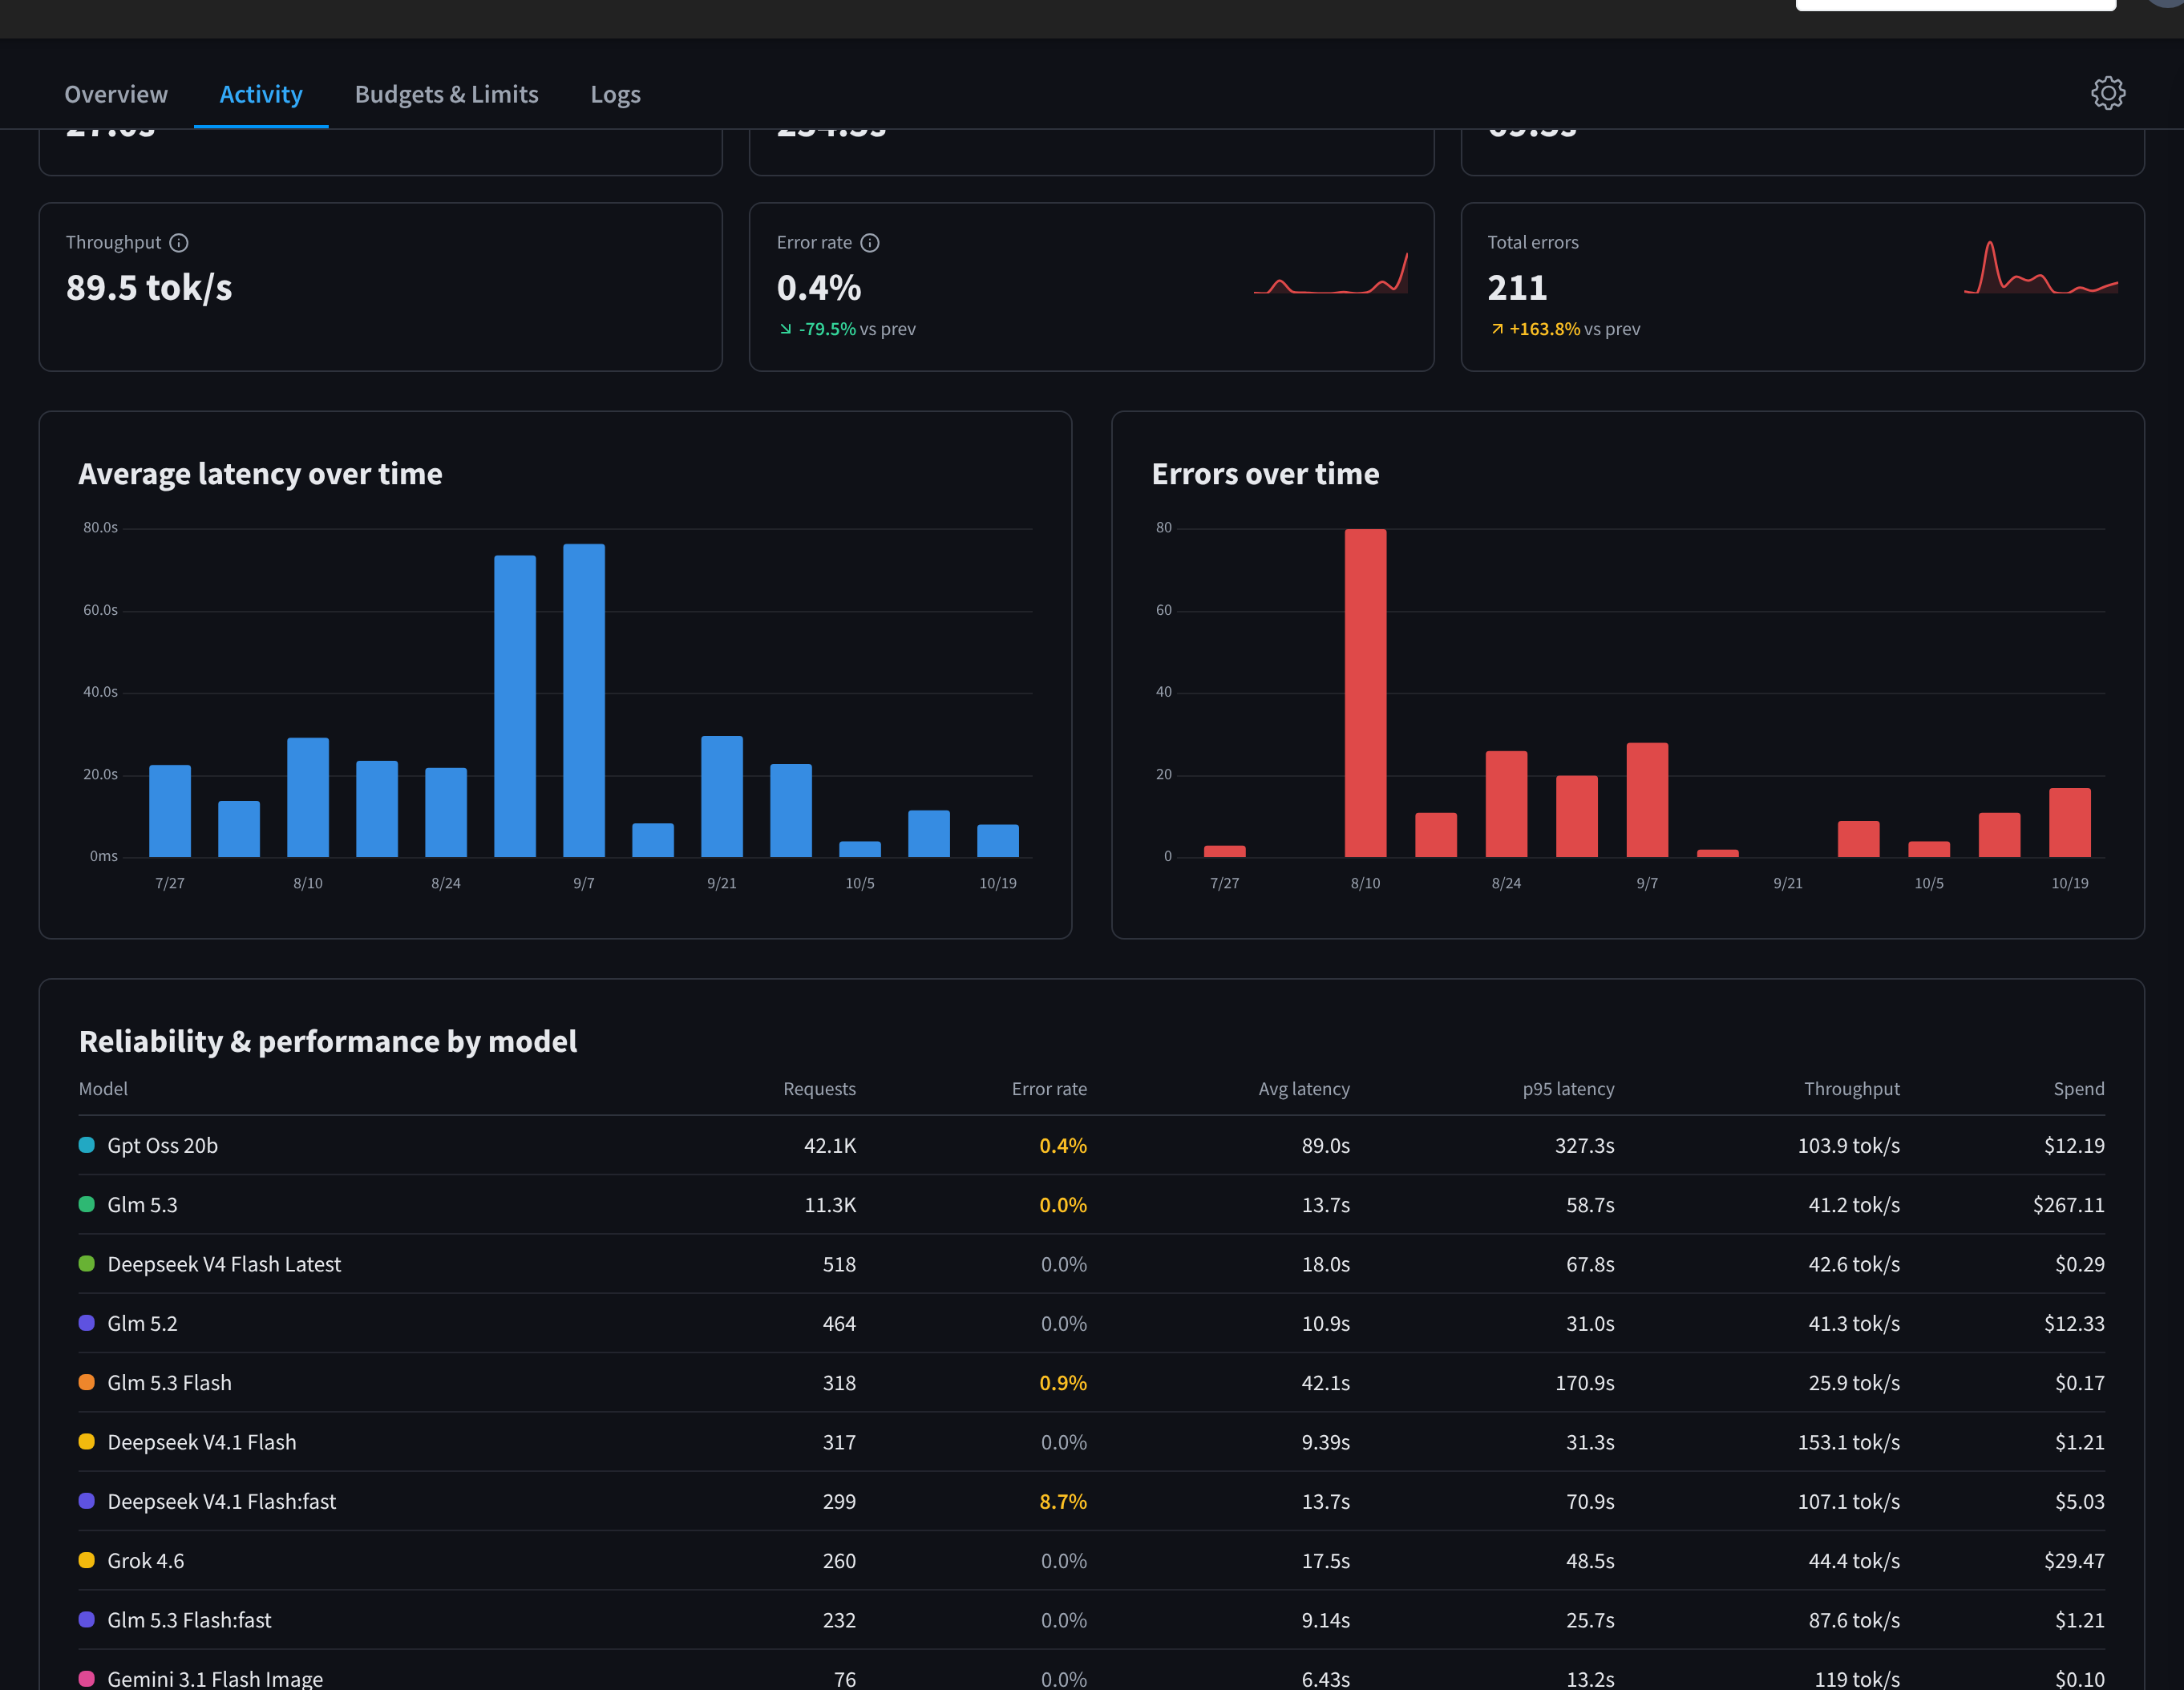The height and width of the screenshot is (1690, 2184).
Task: Sort by Spend column header
Action: (x=2079, y=1089)
